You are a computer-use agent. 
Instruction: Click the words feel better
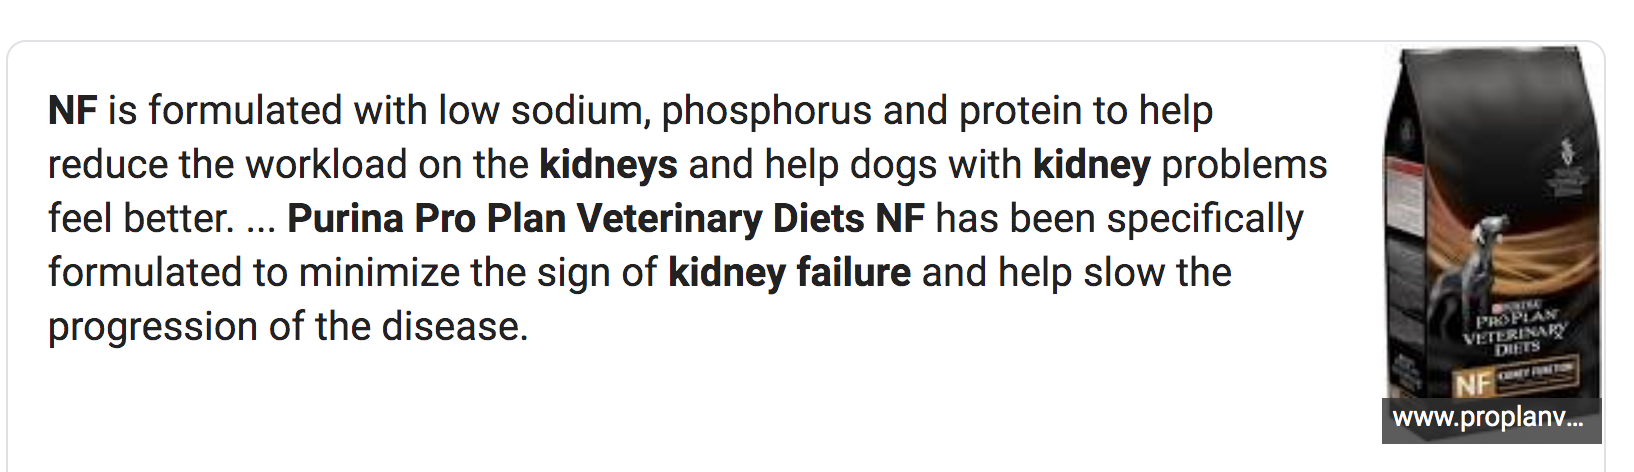click(x=140, y=219)
